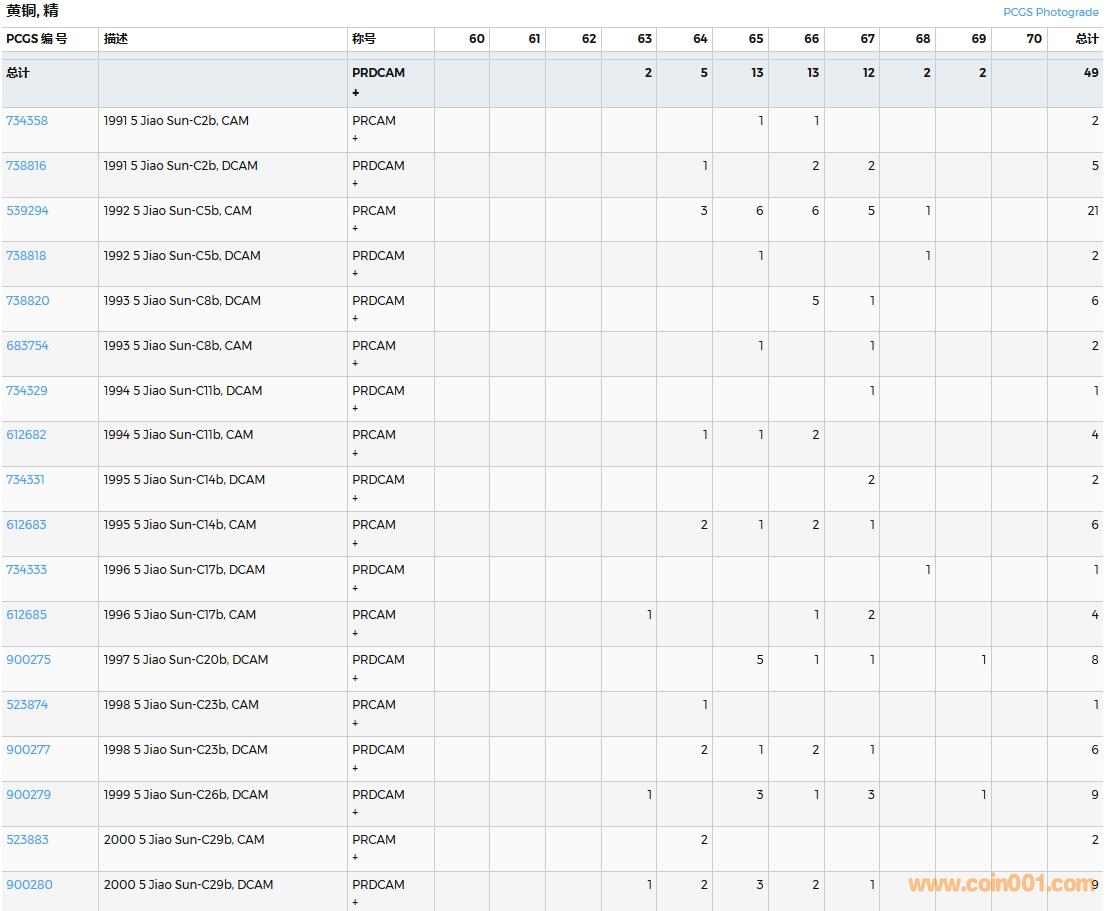Open coin entry 539294
Screen dimensions: 1108x911
(27, 211)
